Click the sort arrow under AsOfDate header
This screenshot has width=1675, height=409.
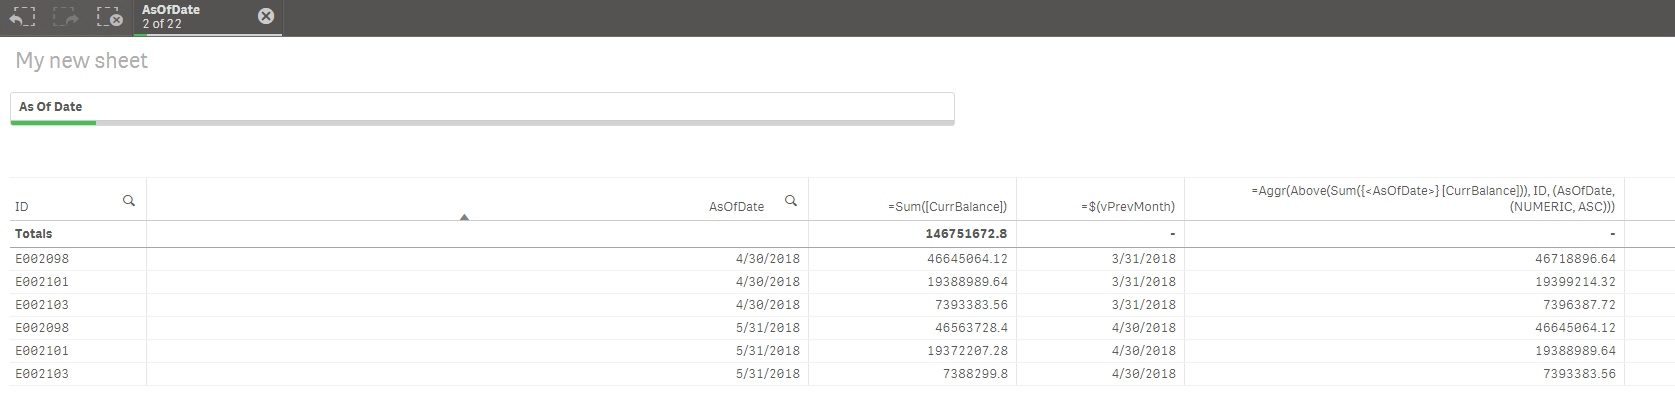pyautogui.click(x=464, y=217)
